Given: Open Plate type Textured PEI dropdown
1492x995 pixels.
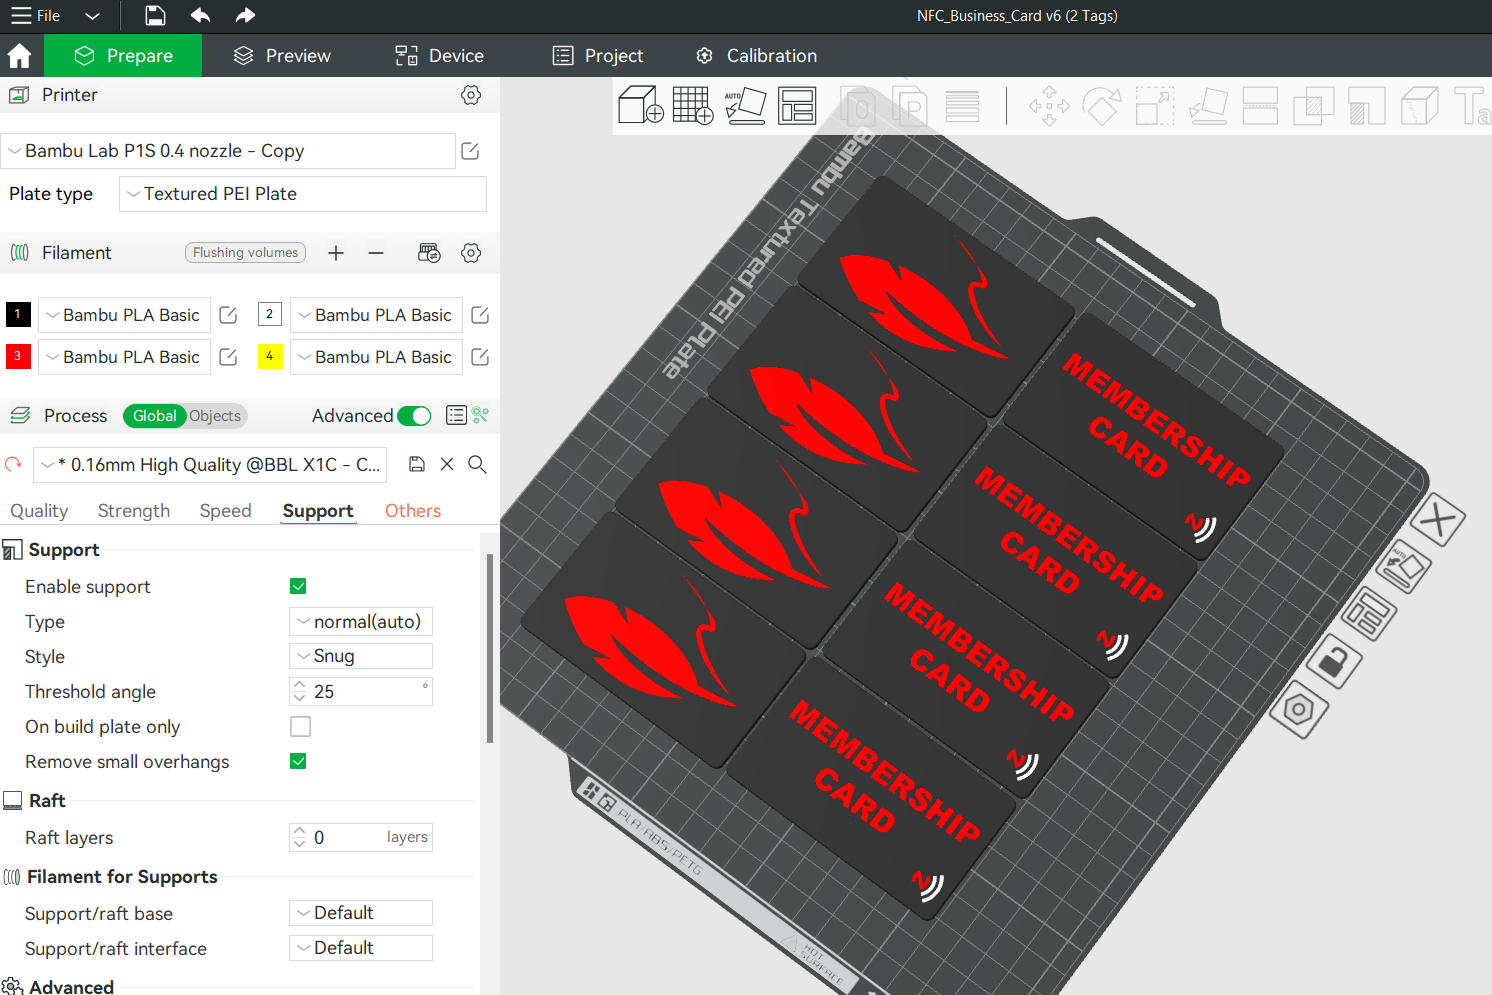Looking at the screenshot, I should 303,194.
